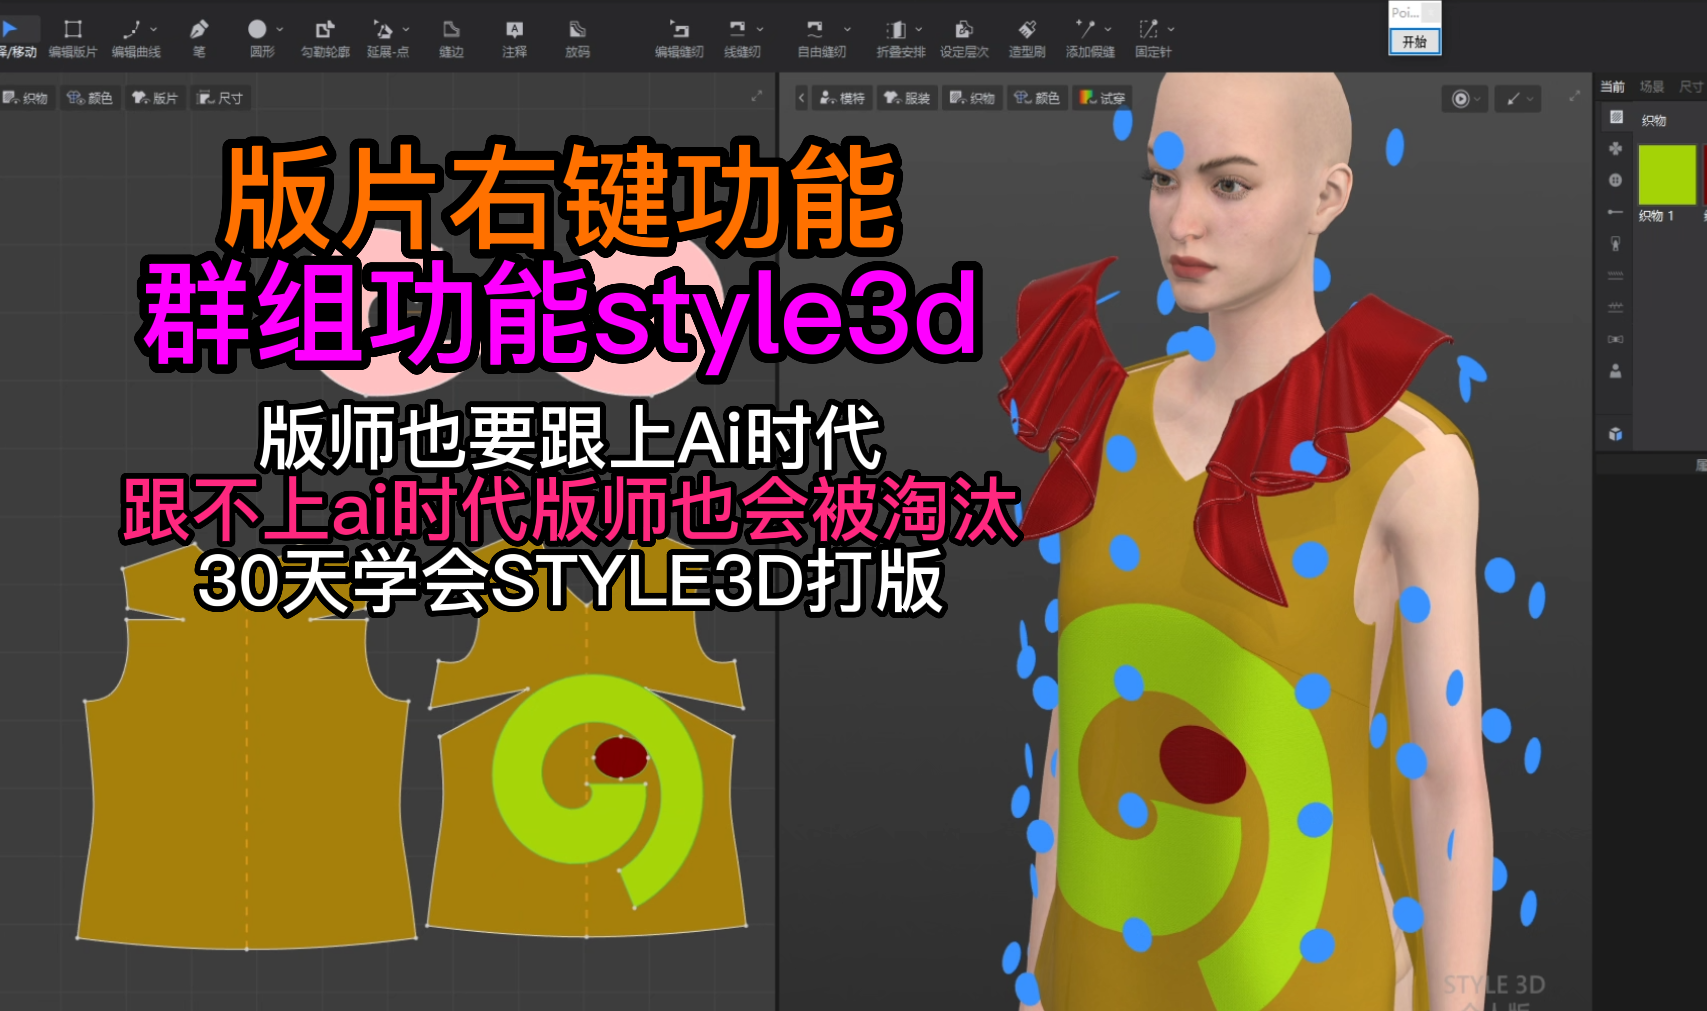This screenshot has height=1011, width=1707.
Task: Expand the 自由缝纫 tool dropdown arrow
Action: [x=847, y=29]
